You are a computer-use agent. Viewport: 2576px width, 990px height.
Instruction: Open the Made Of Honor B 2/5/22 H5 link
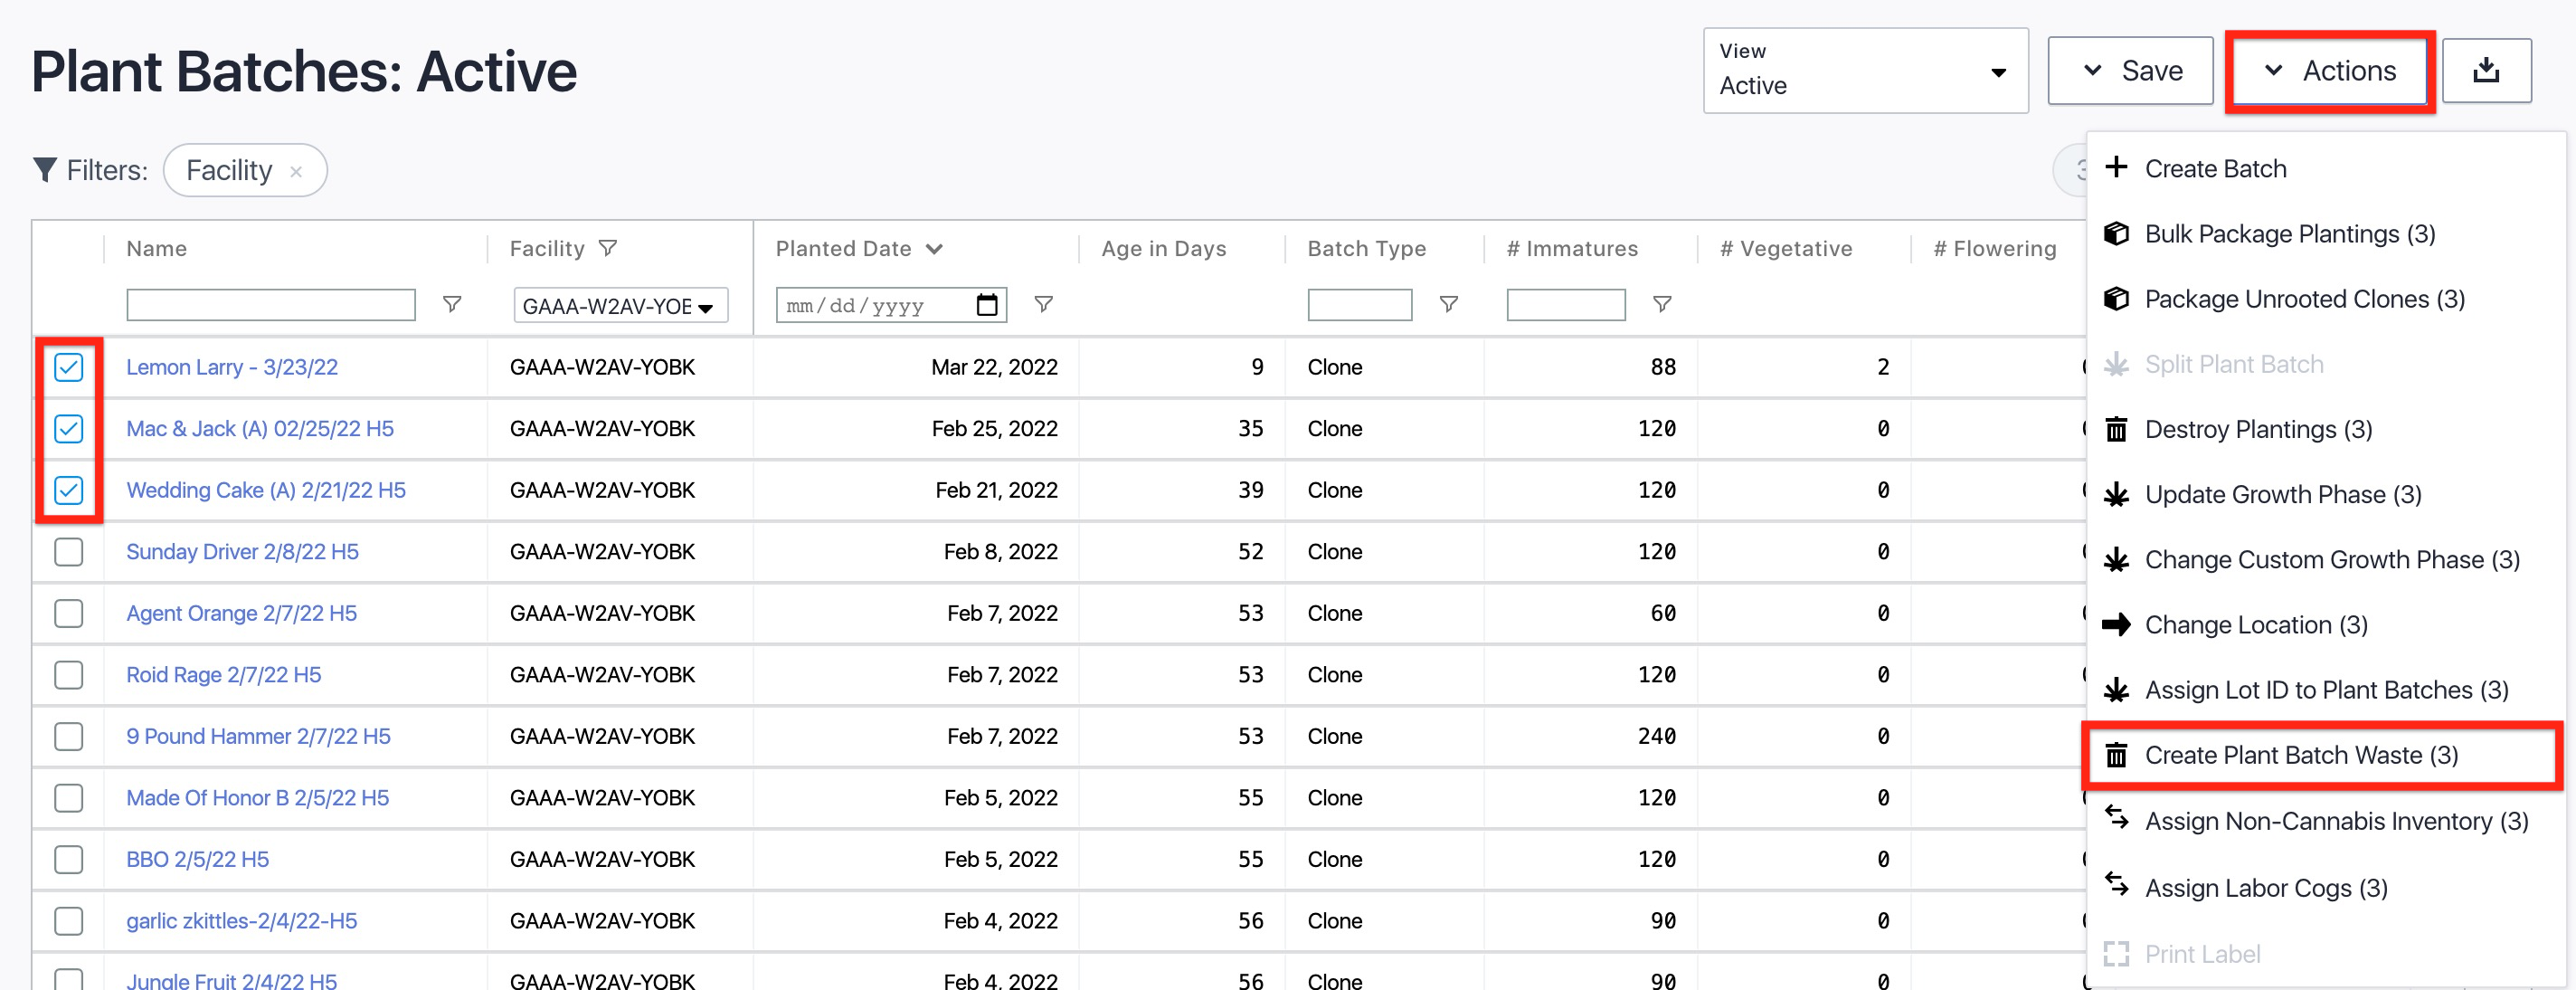(257, 798)
